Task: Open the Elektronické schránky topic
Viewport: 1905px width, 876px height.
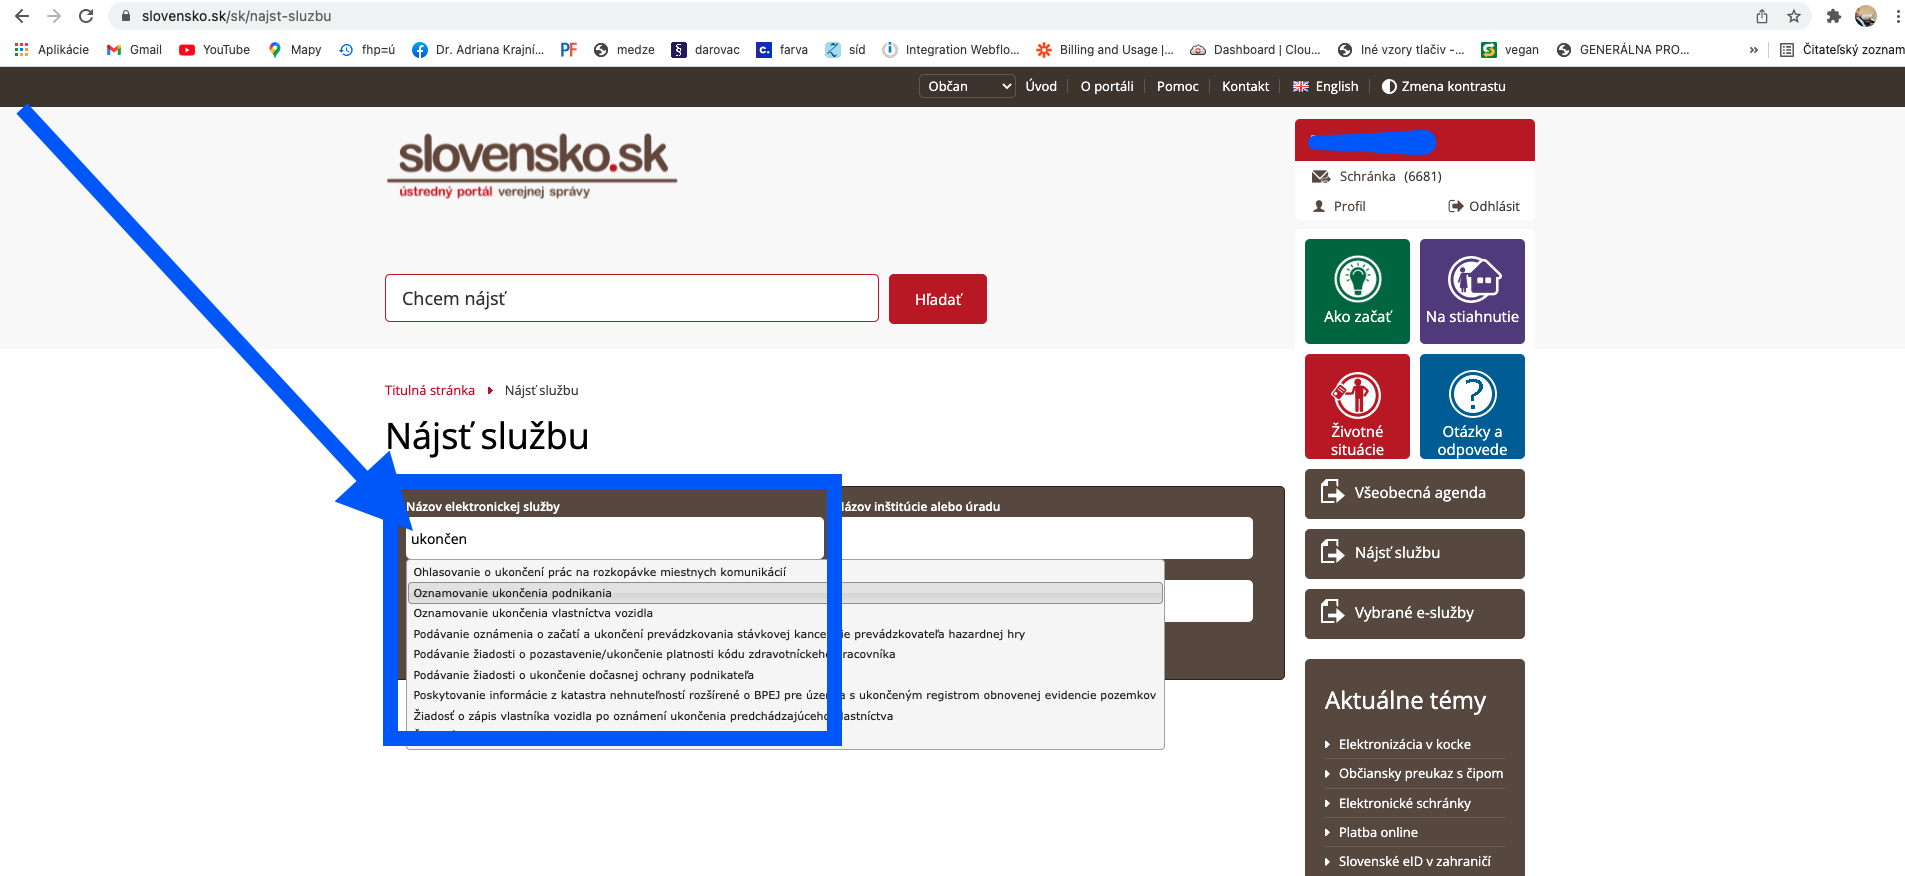Action: tap(1405, 803)
